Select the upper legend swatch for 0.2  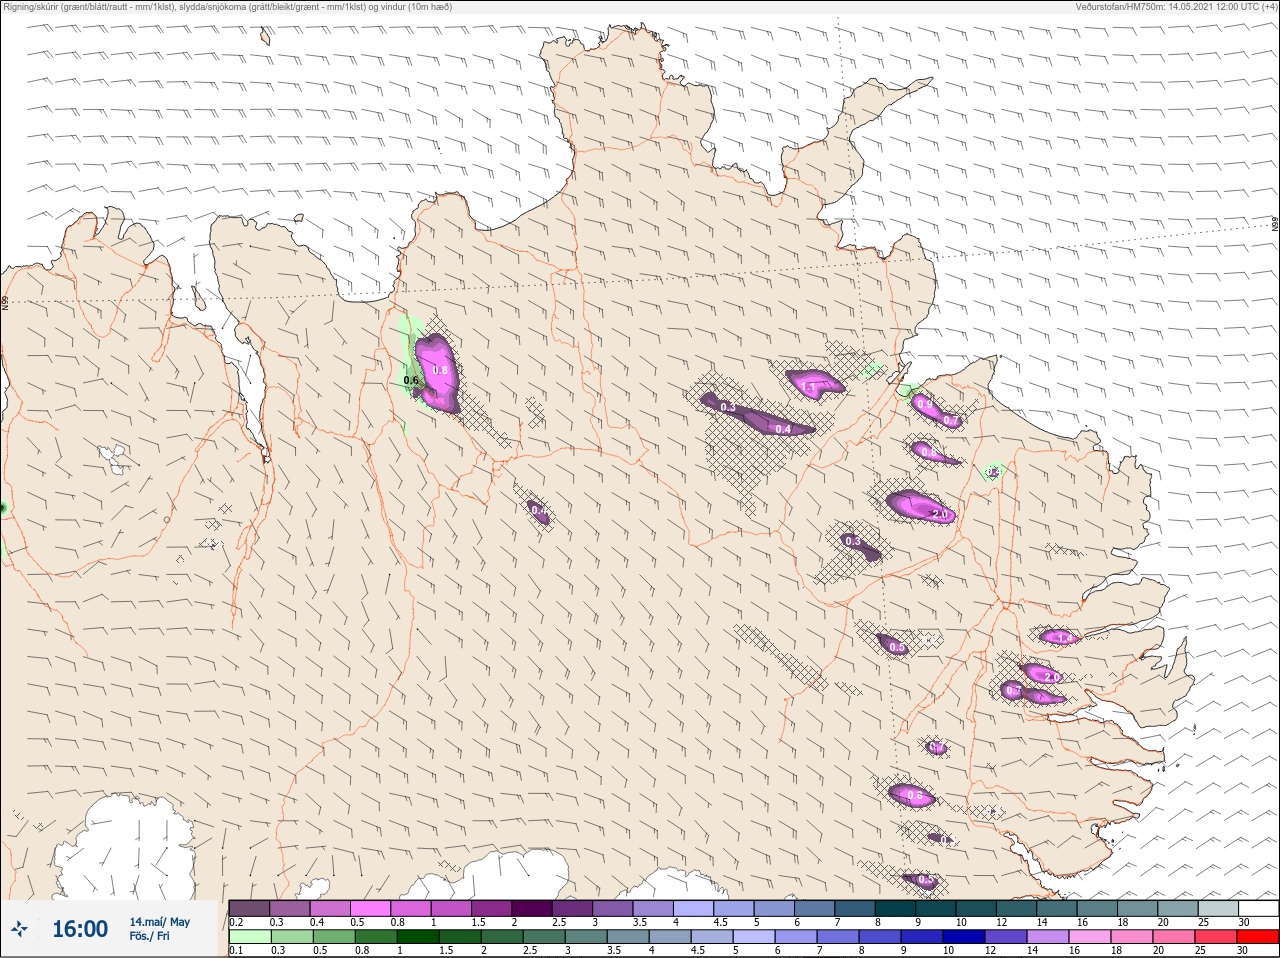pyautogui.click(x=249, y=908)
